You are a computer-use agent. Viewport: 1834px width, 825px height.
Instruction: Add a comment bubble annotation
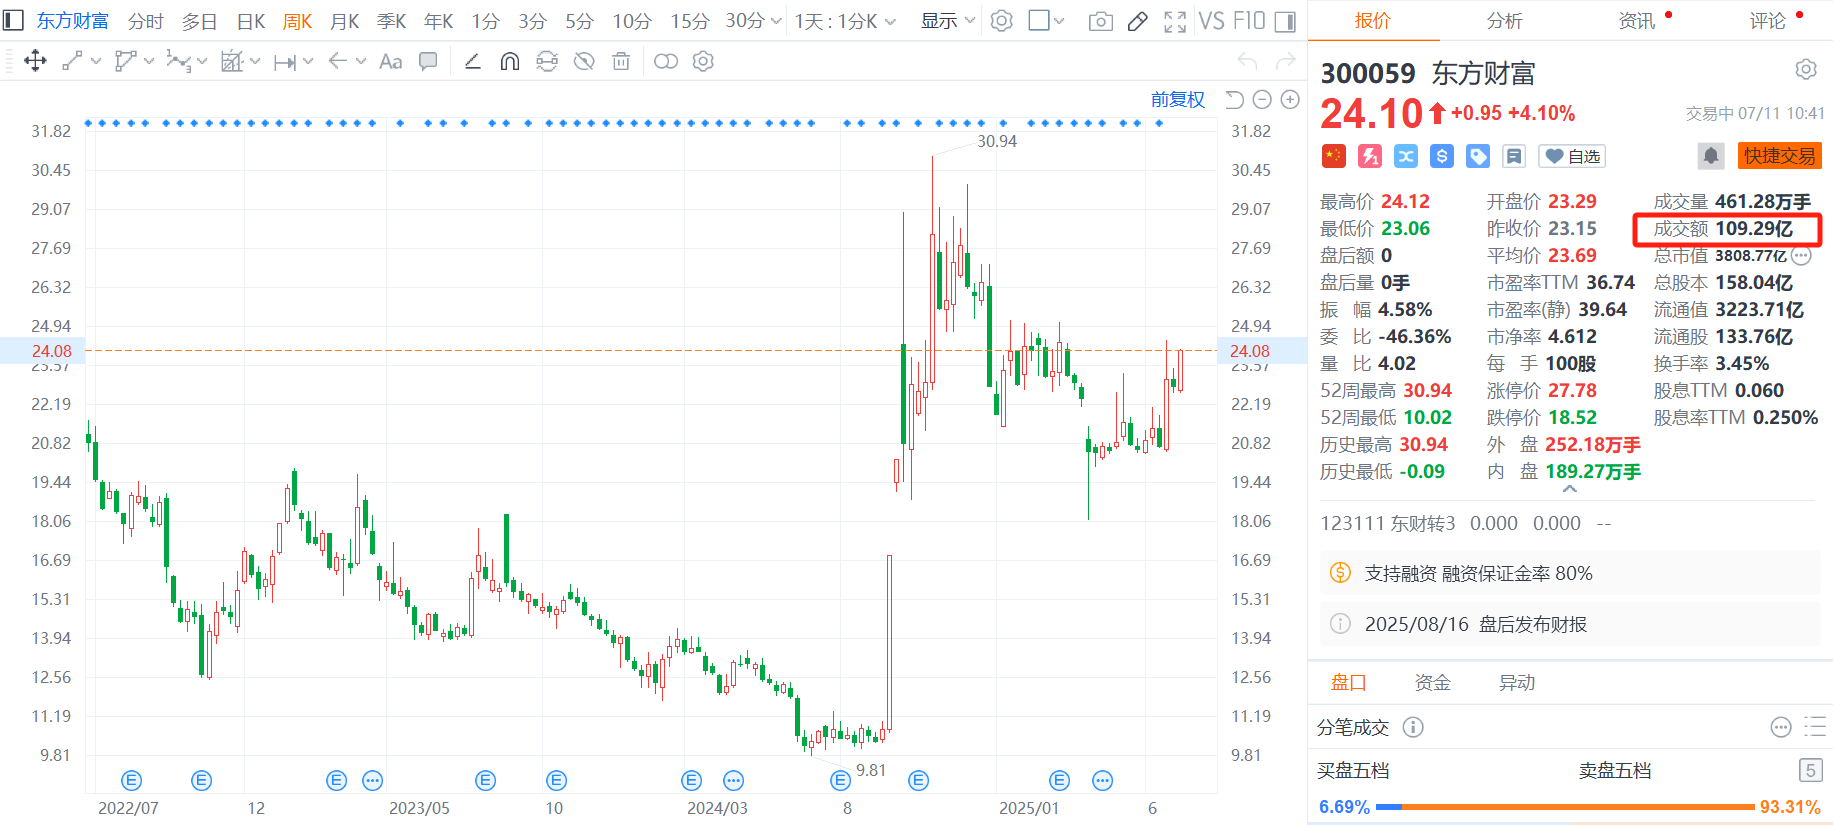(x=428, y=62)
